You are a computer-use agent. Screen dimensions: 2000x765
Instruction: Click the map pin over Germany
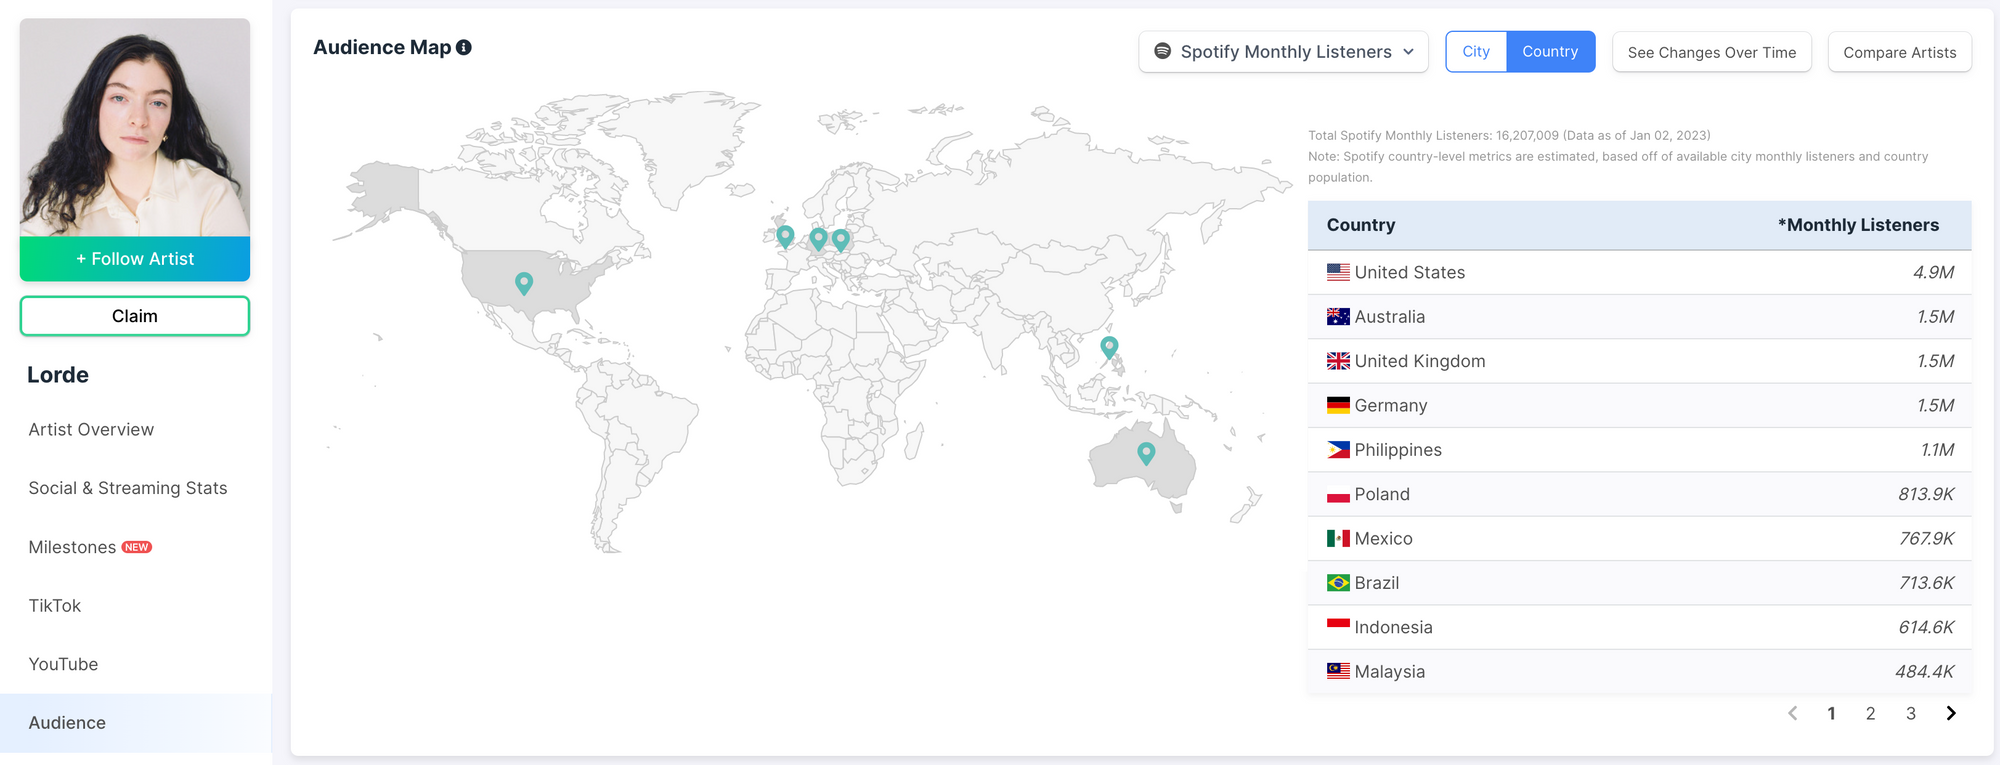(x=818, y=238)
